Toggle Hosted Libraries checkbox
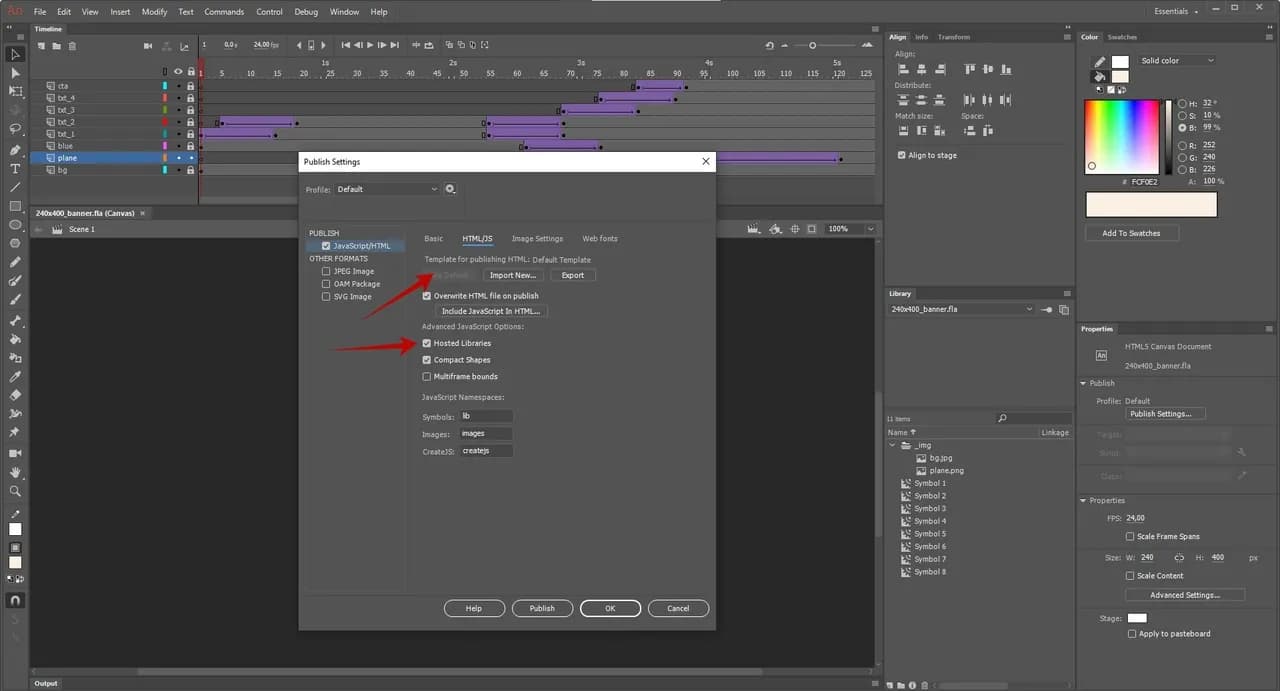Screen dimensions: 1280x691 coord(426,343)
